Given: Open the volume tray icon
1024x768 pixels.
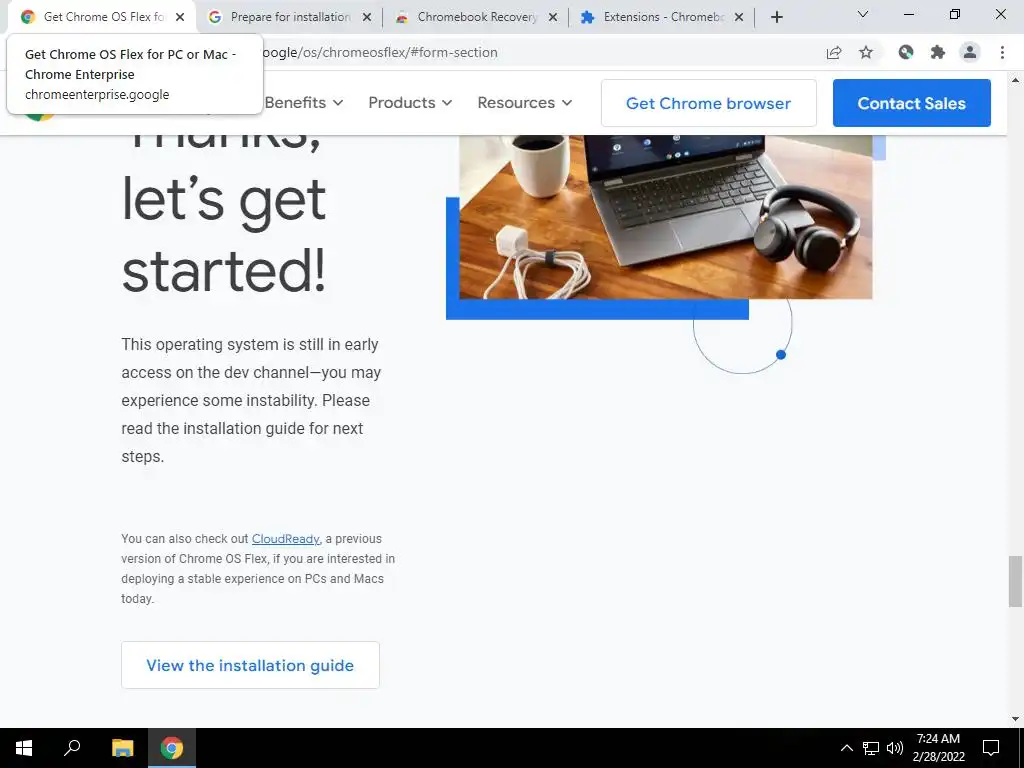Looking at the screenshot, I should coord(895,748).
